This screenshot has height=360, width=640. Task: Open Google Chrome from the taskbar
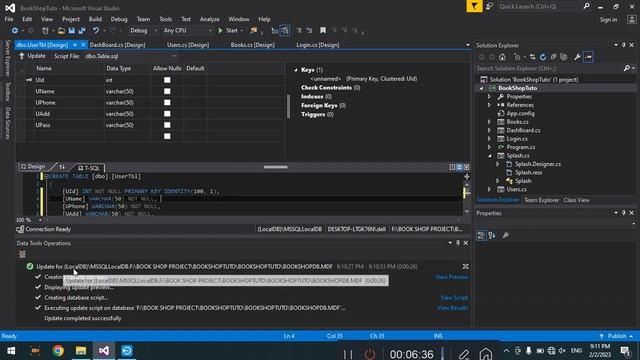tap(58, 351)
